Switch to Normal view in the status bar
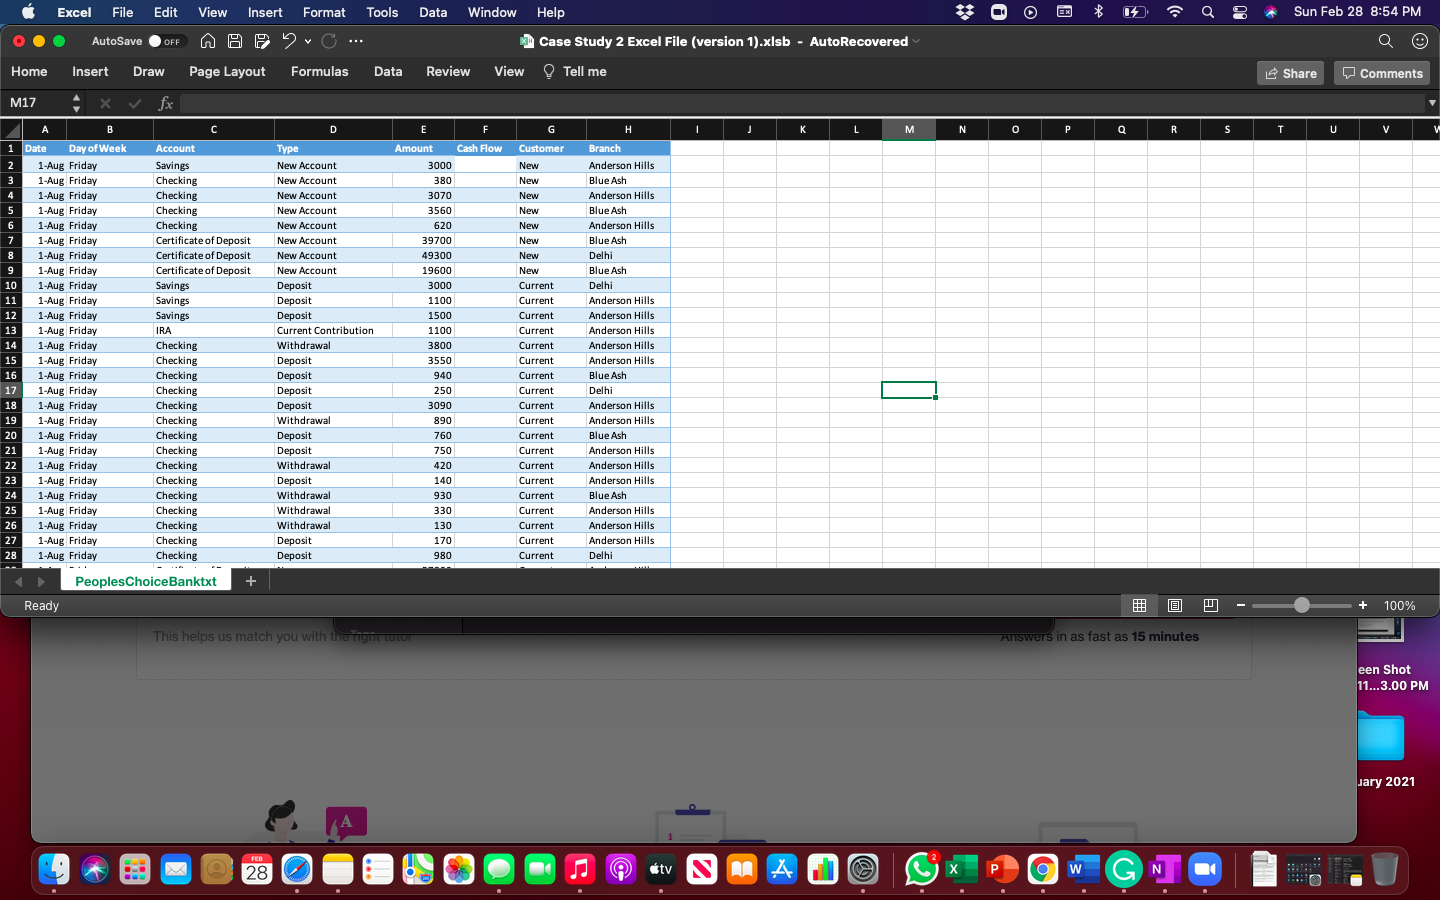The width and height of the screenshot is (1440, 900). pos(1139,605)
